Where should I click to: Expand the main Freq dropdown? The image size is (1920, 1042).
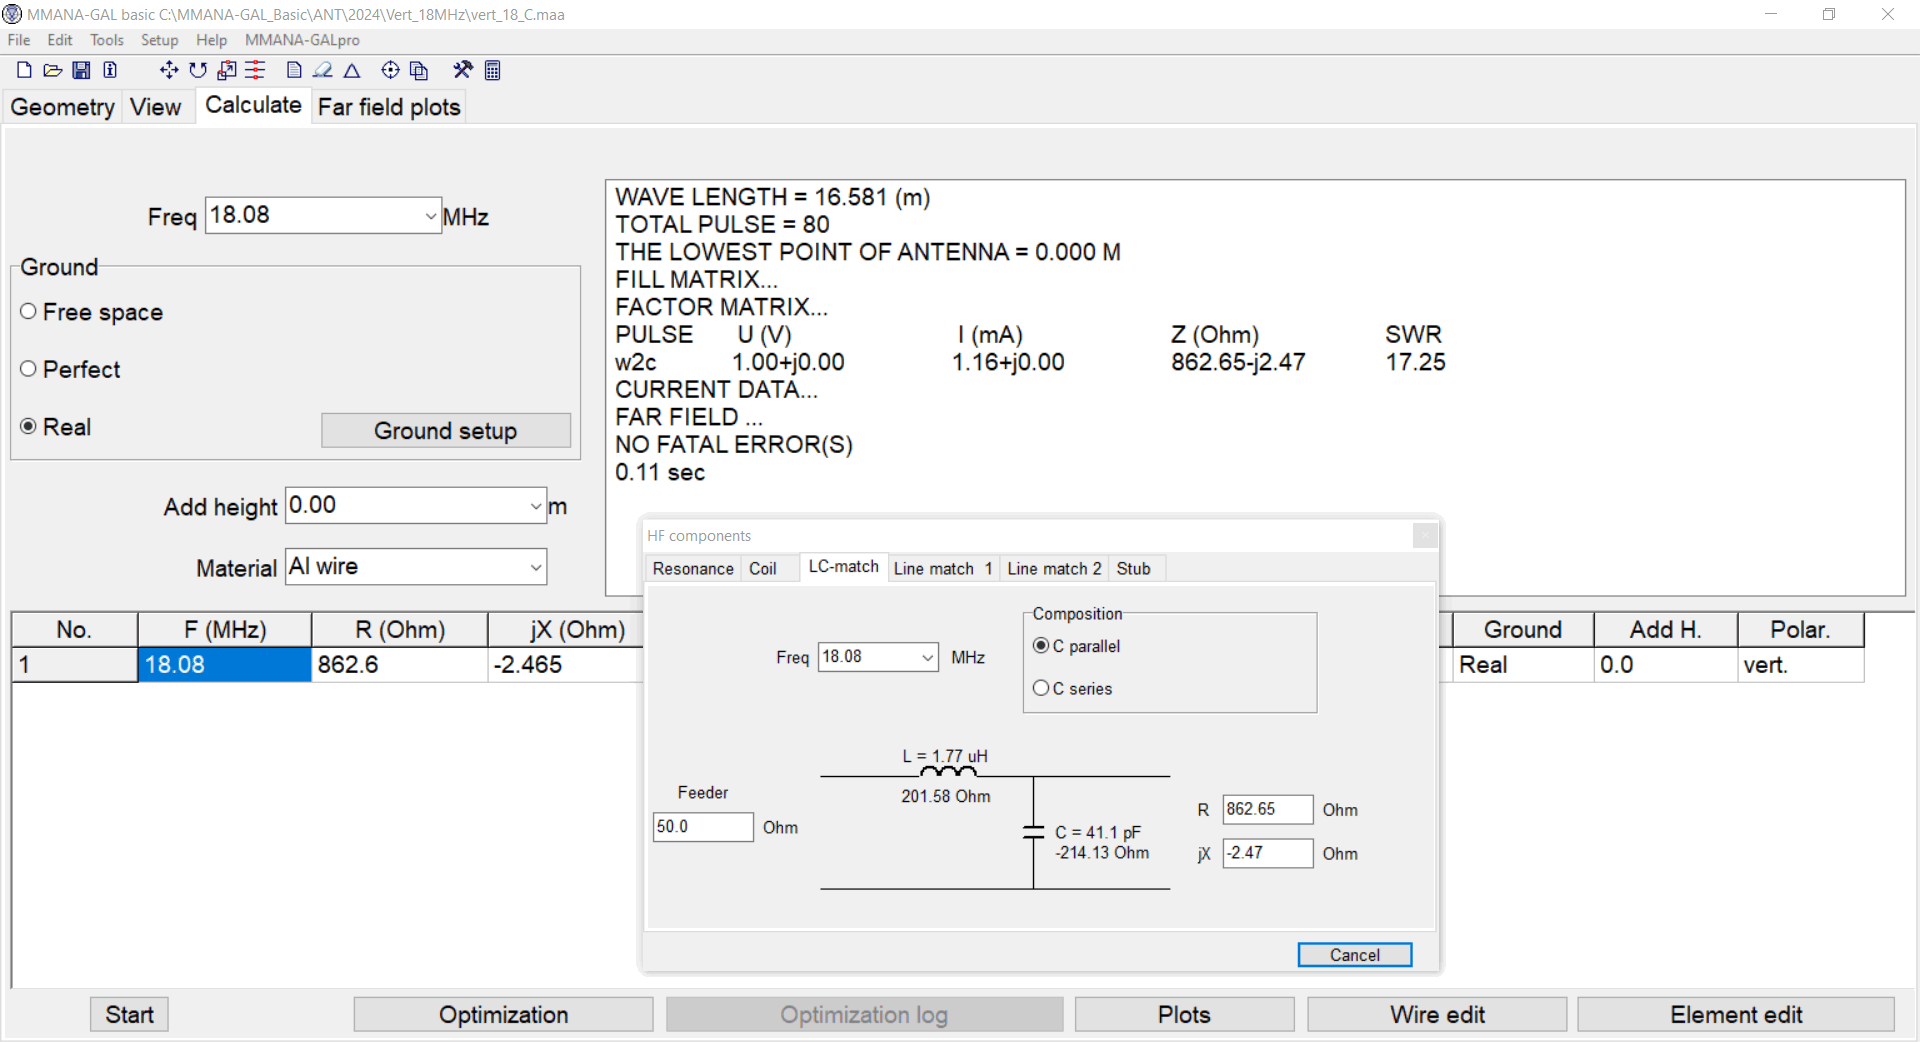click(430, 216)
